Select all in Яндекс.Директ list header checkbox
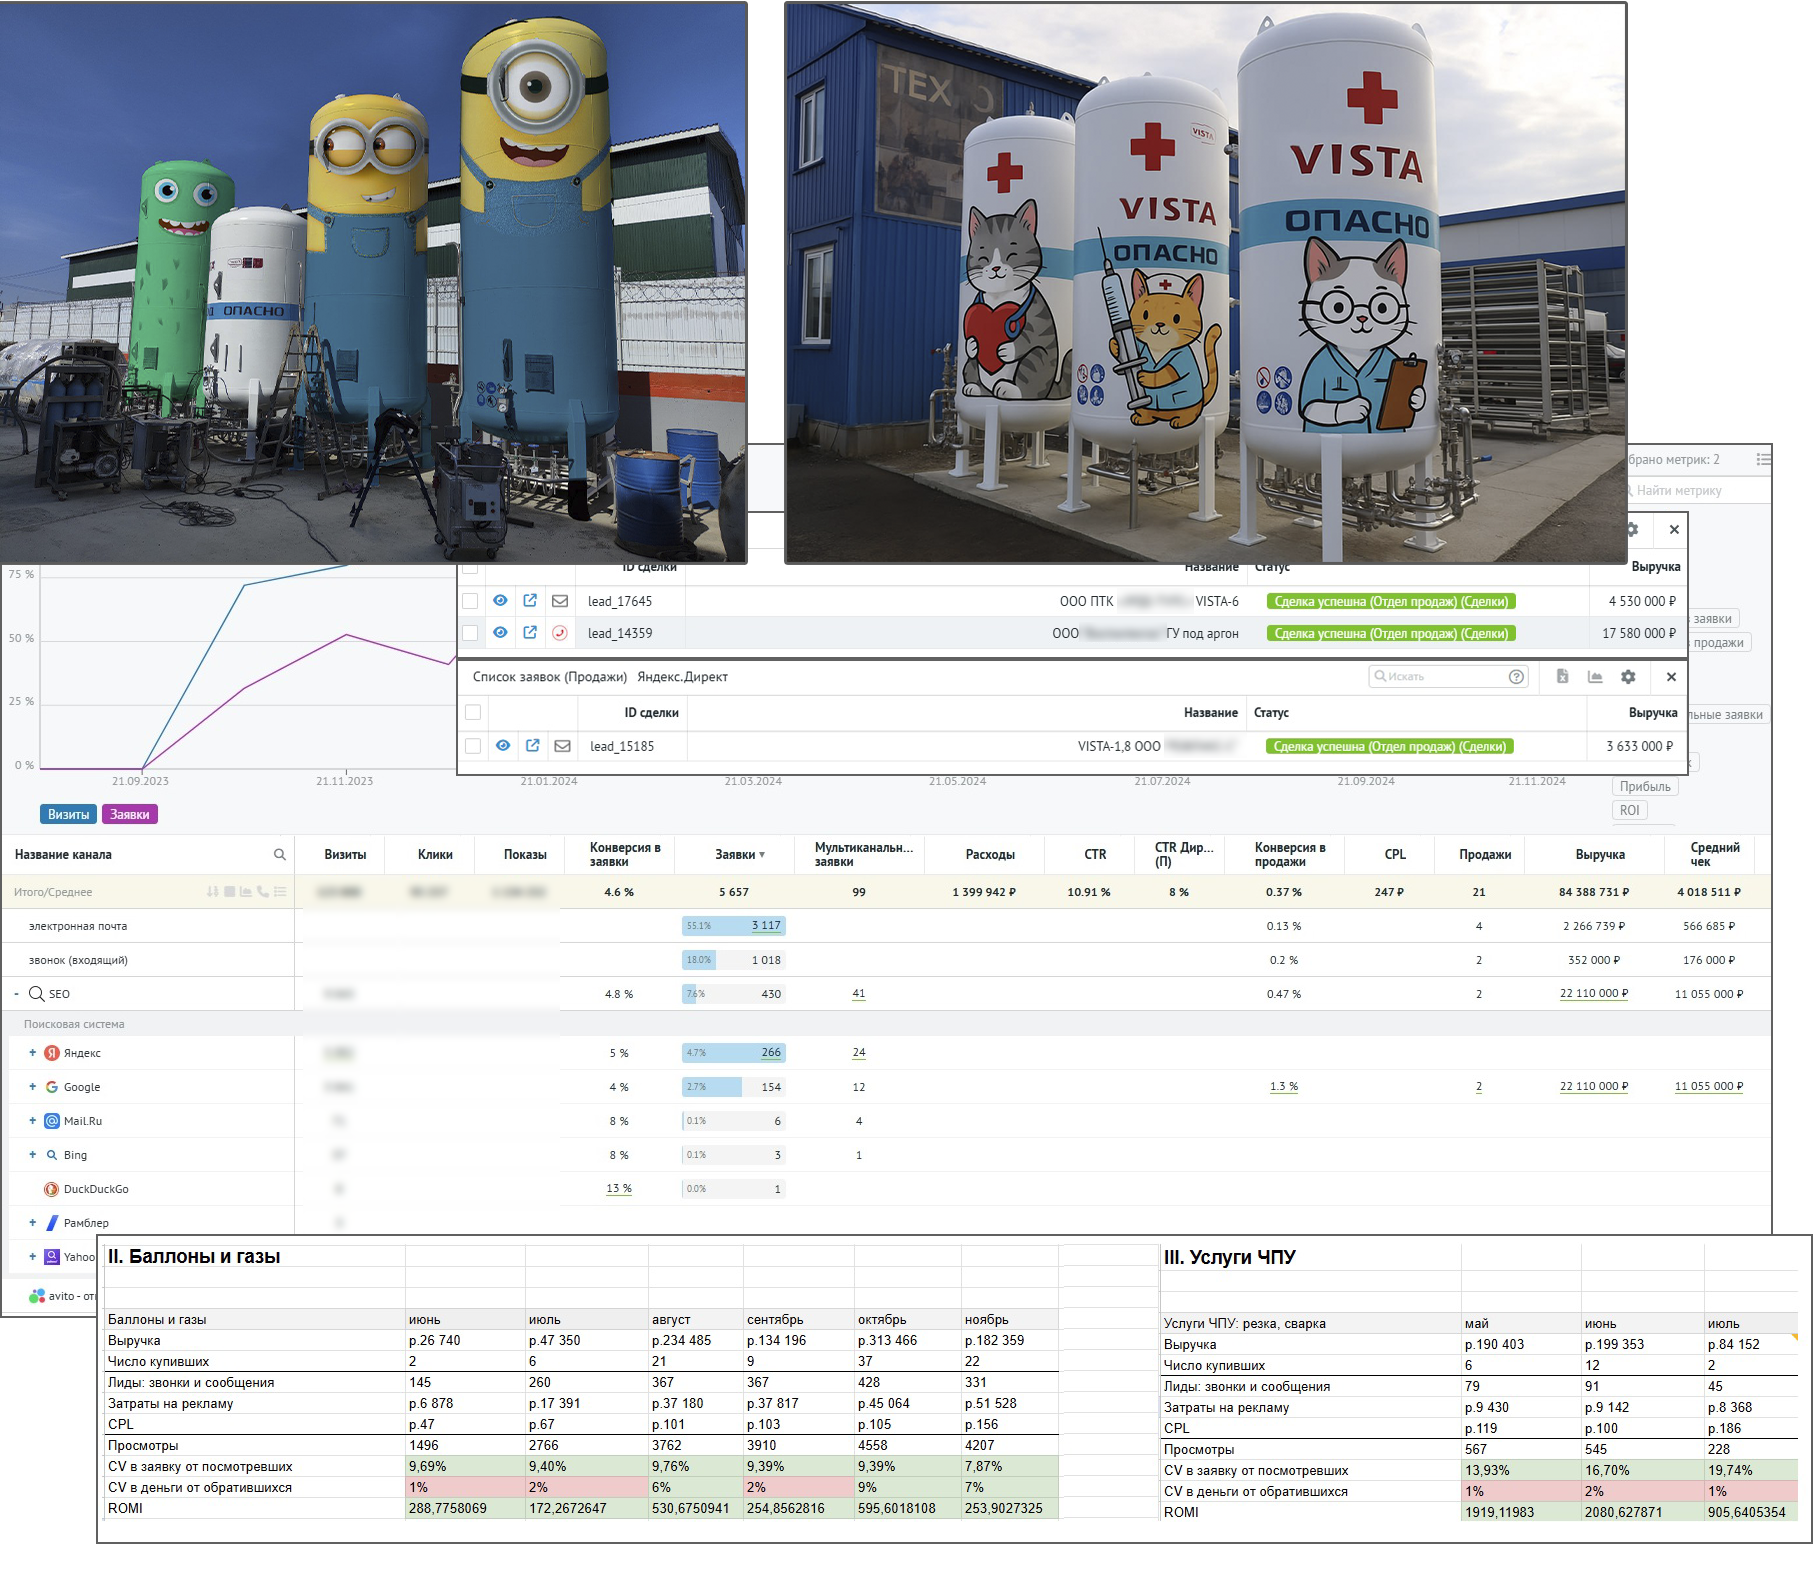This screenshot has height=1569, width=1813. [473, 713]
